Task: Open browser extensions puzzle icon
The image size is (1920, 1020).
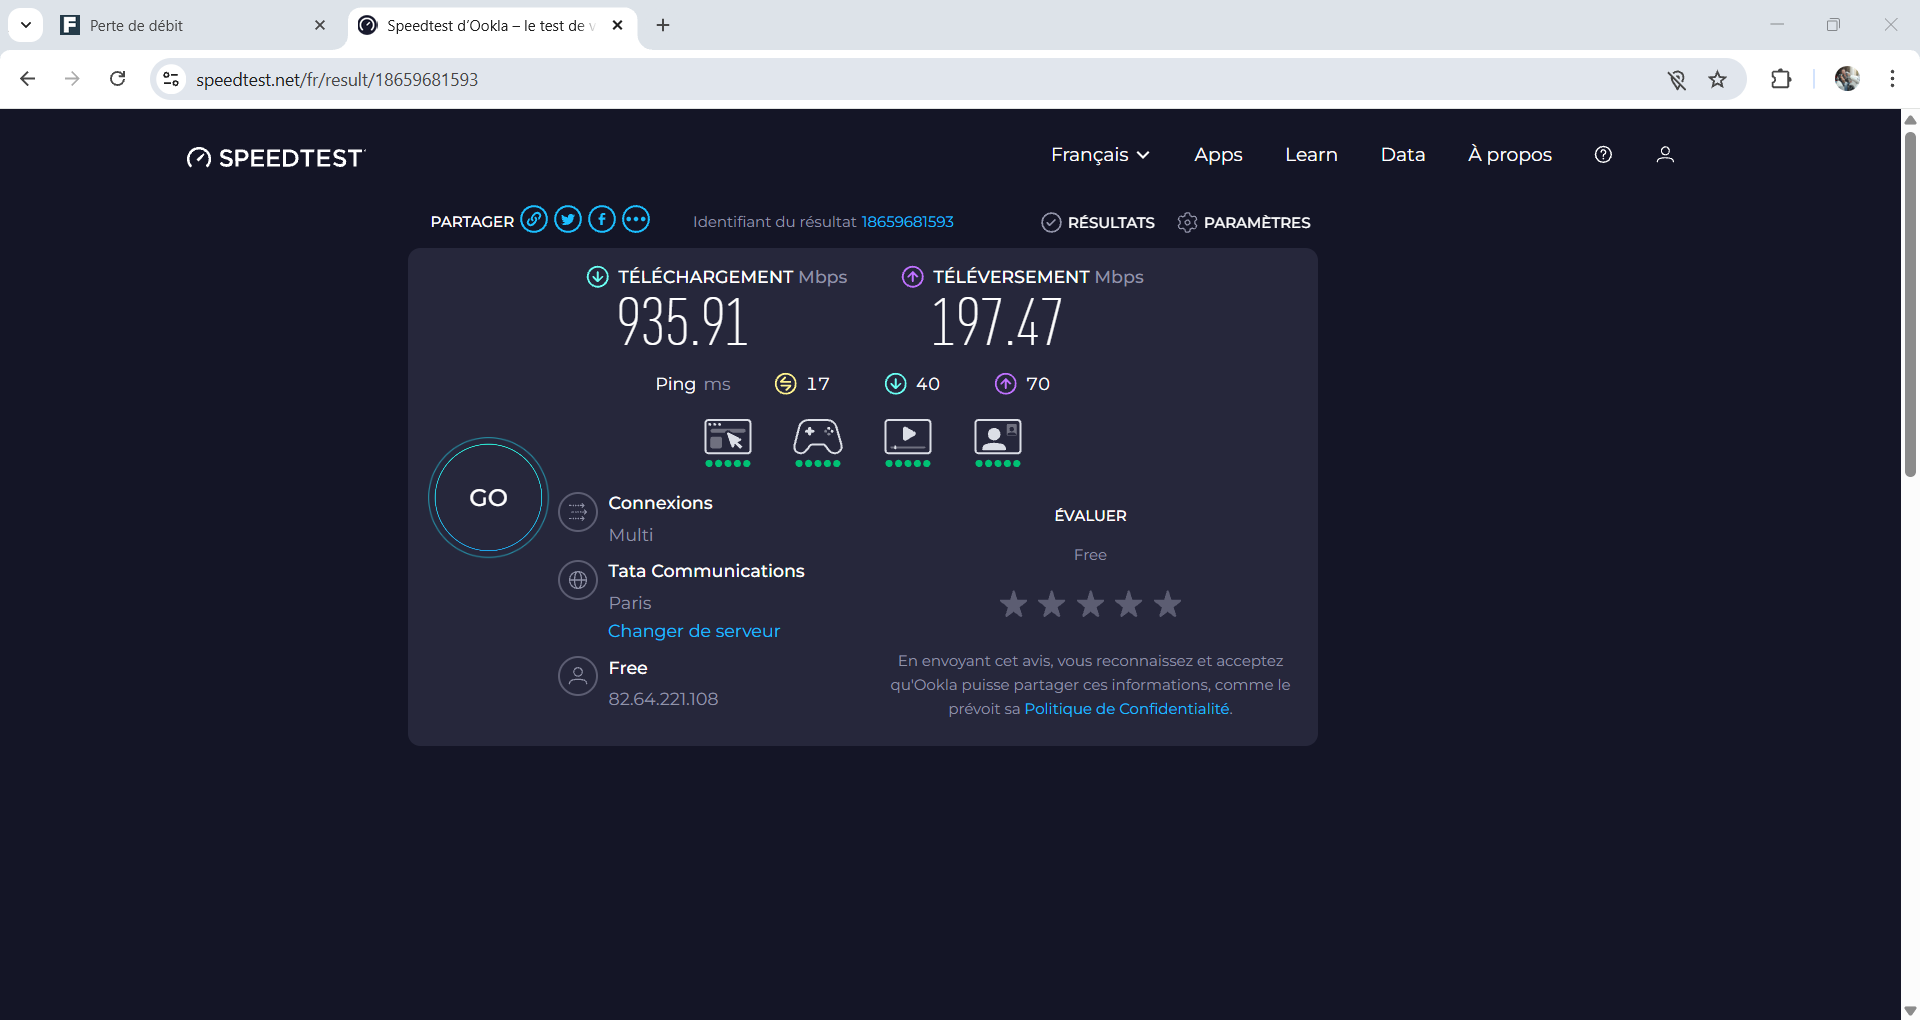Action: (x=1781, y=80)
